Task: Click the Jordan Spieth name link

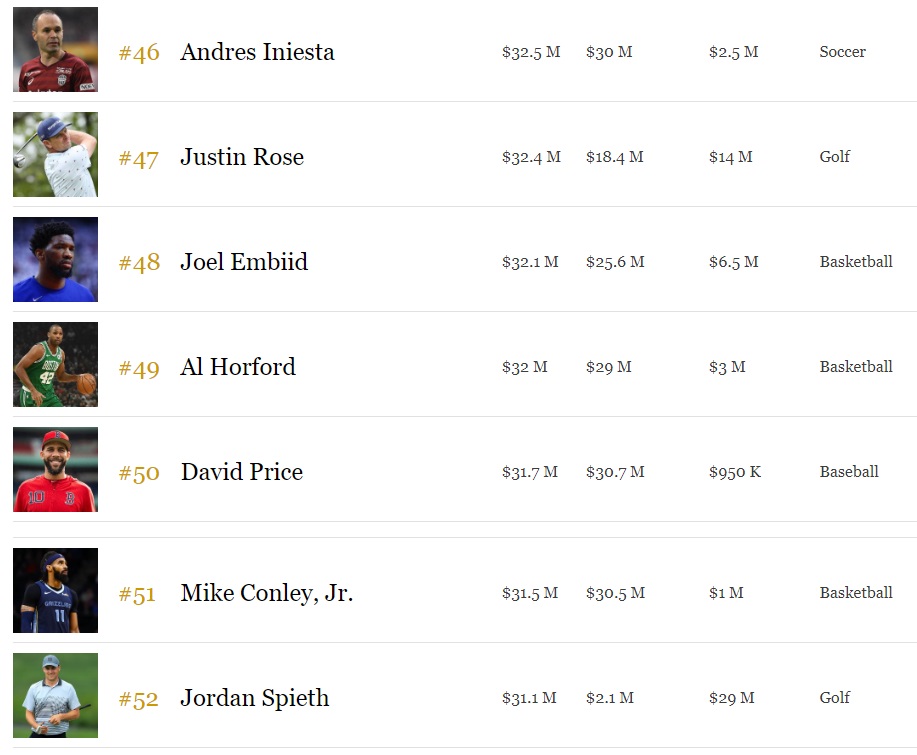Action: coord(254,698)
